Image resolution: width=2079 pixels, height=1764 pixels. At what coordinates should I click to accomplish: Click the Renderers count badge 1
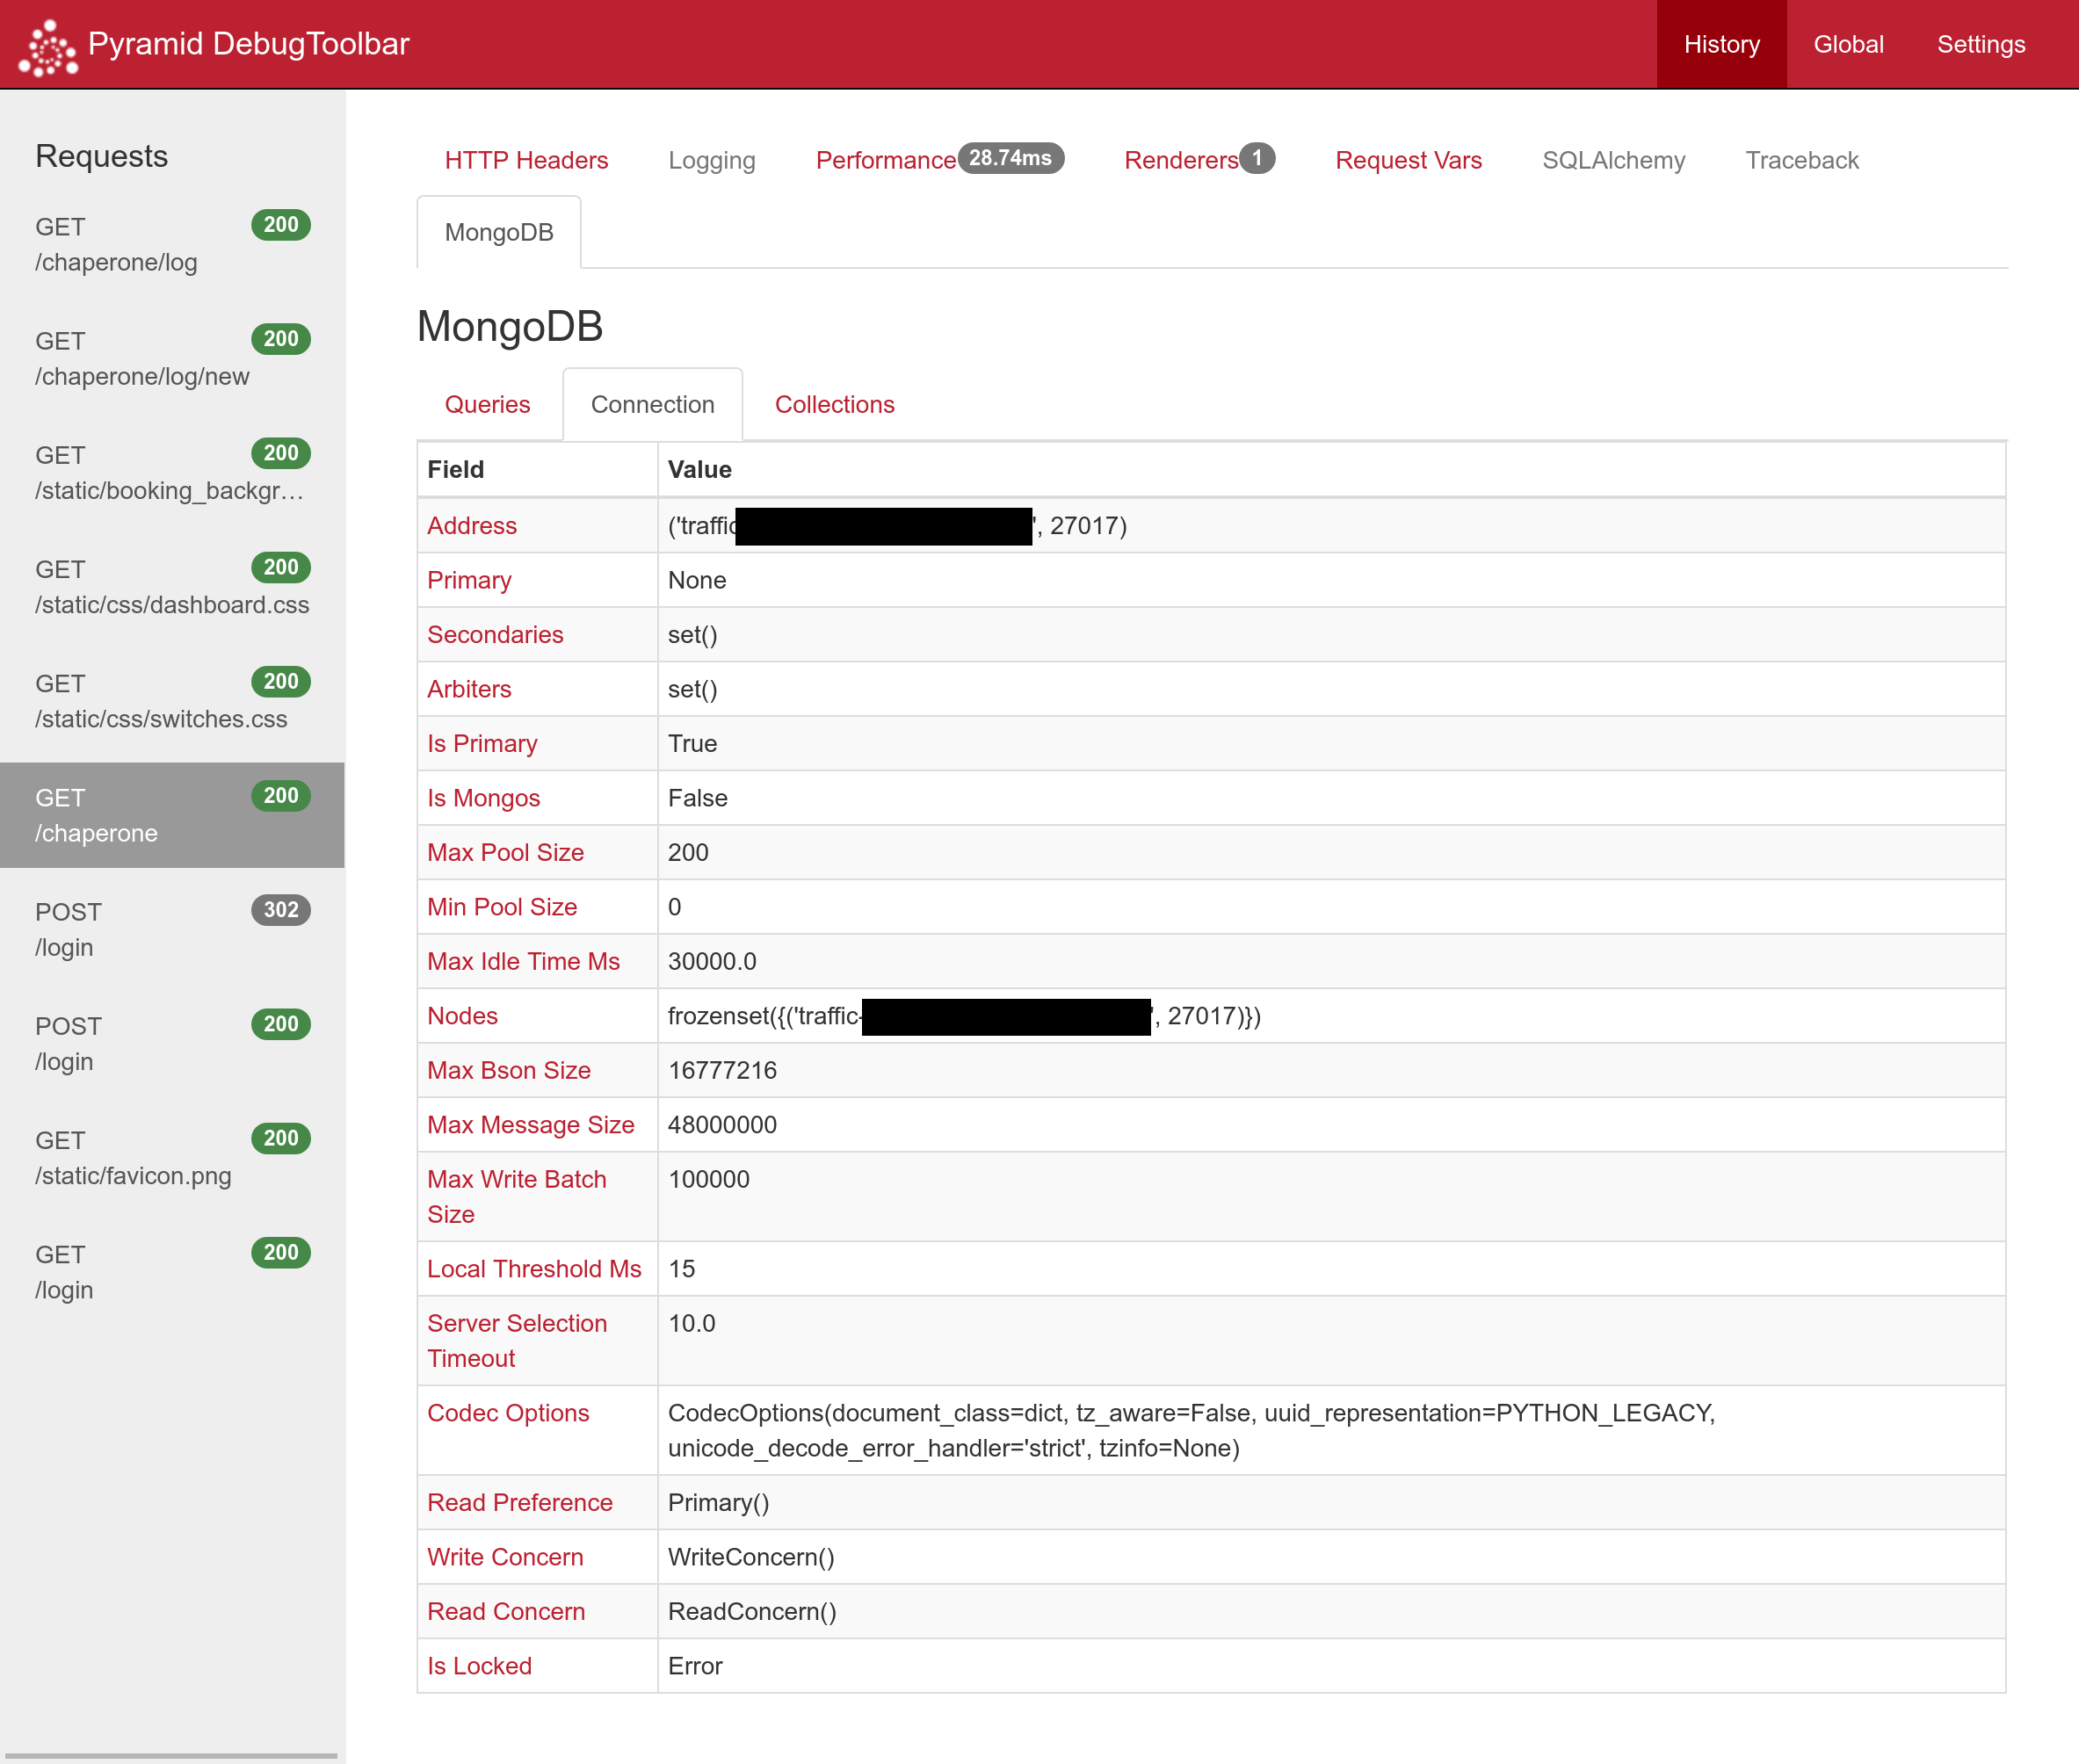pos(1257,158)
